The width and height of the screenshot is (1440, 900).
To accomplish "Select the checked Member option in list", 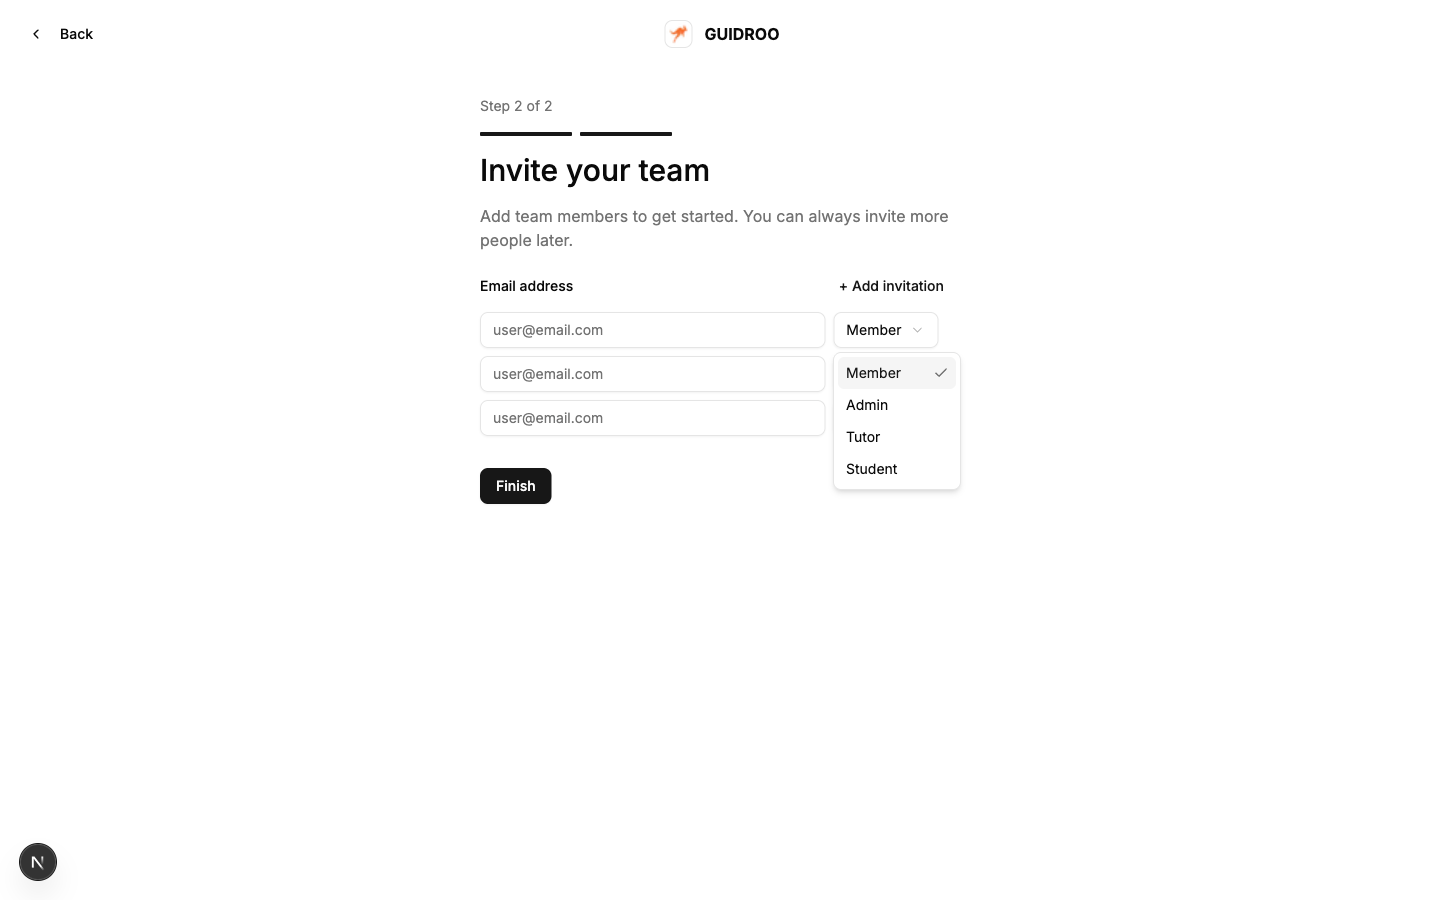I will click(874, 373).
